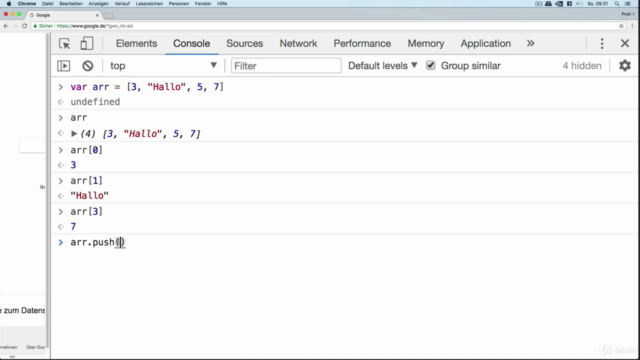Screen dimensions: 640x360
Task: Open the Fenster menu
Action: coord(203,4)
